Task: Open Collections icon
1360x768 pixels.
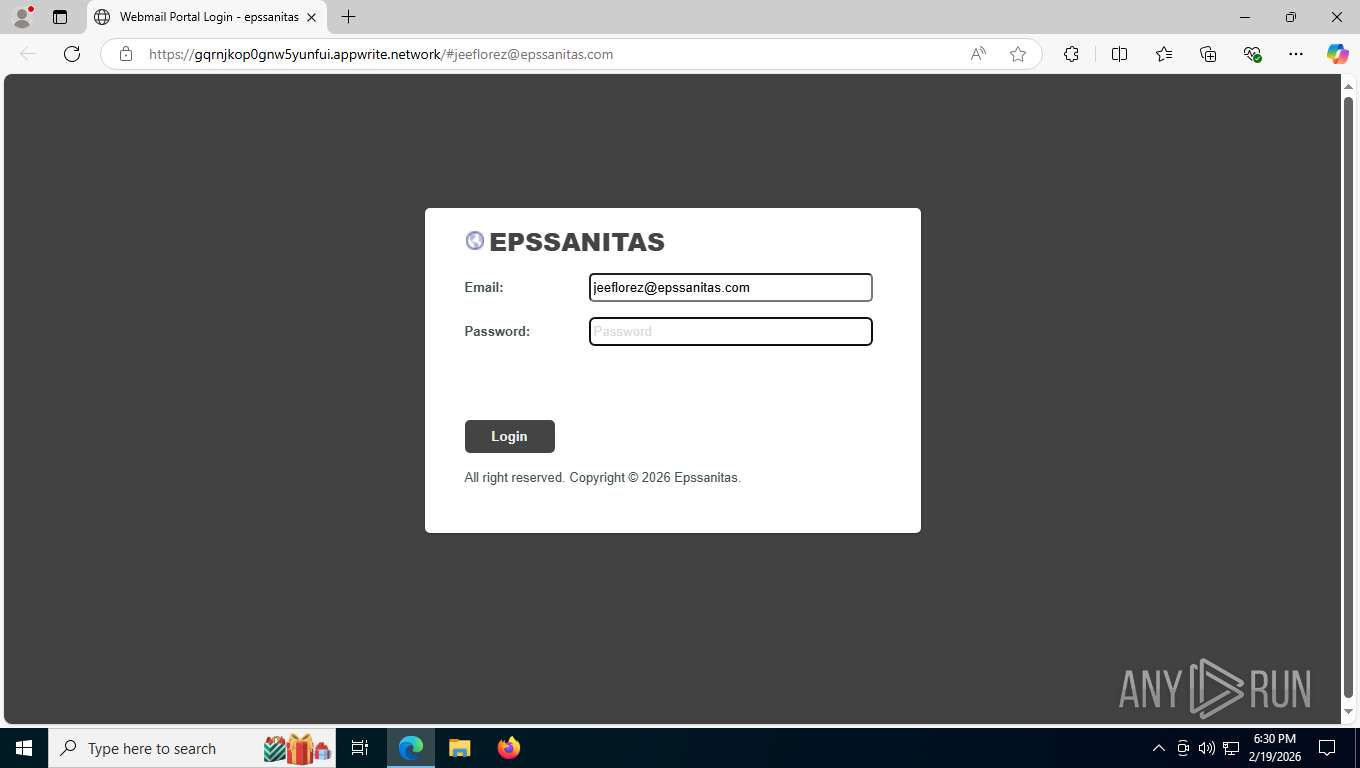Action: click(x=1208, y=54)
